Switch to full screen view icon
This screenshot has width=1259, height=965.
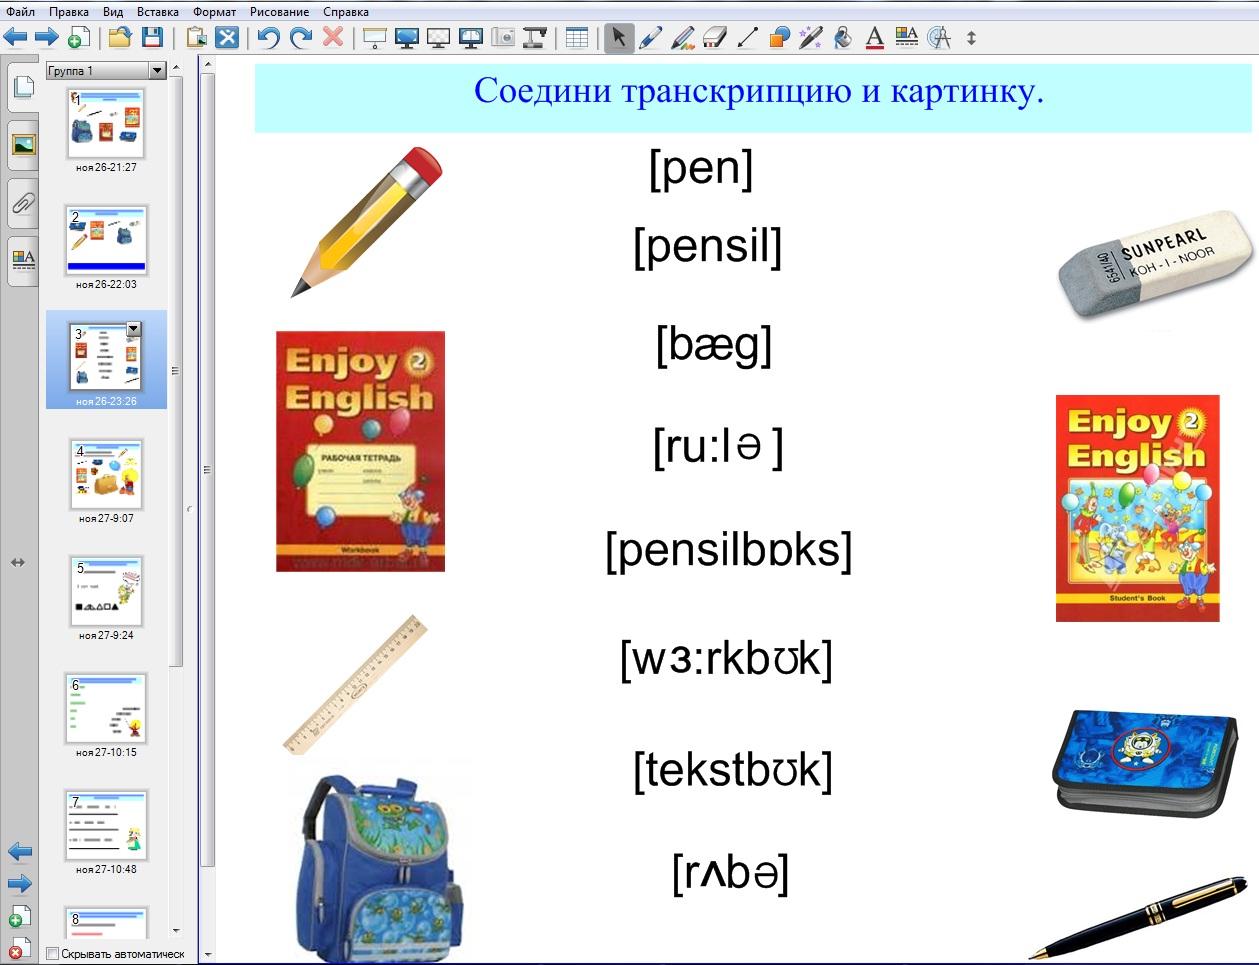pos(407,38)
